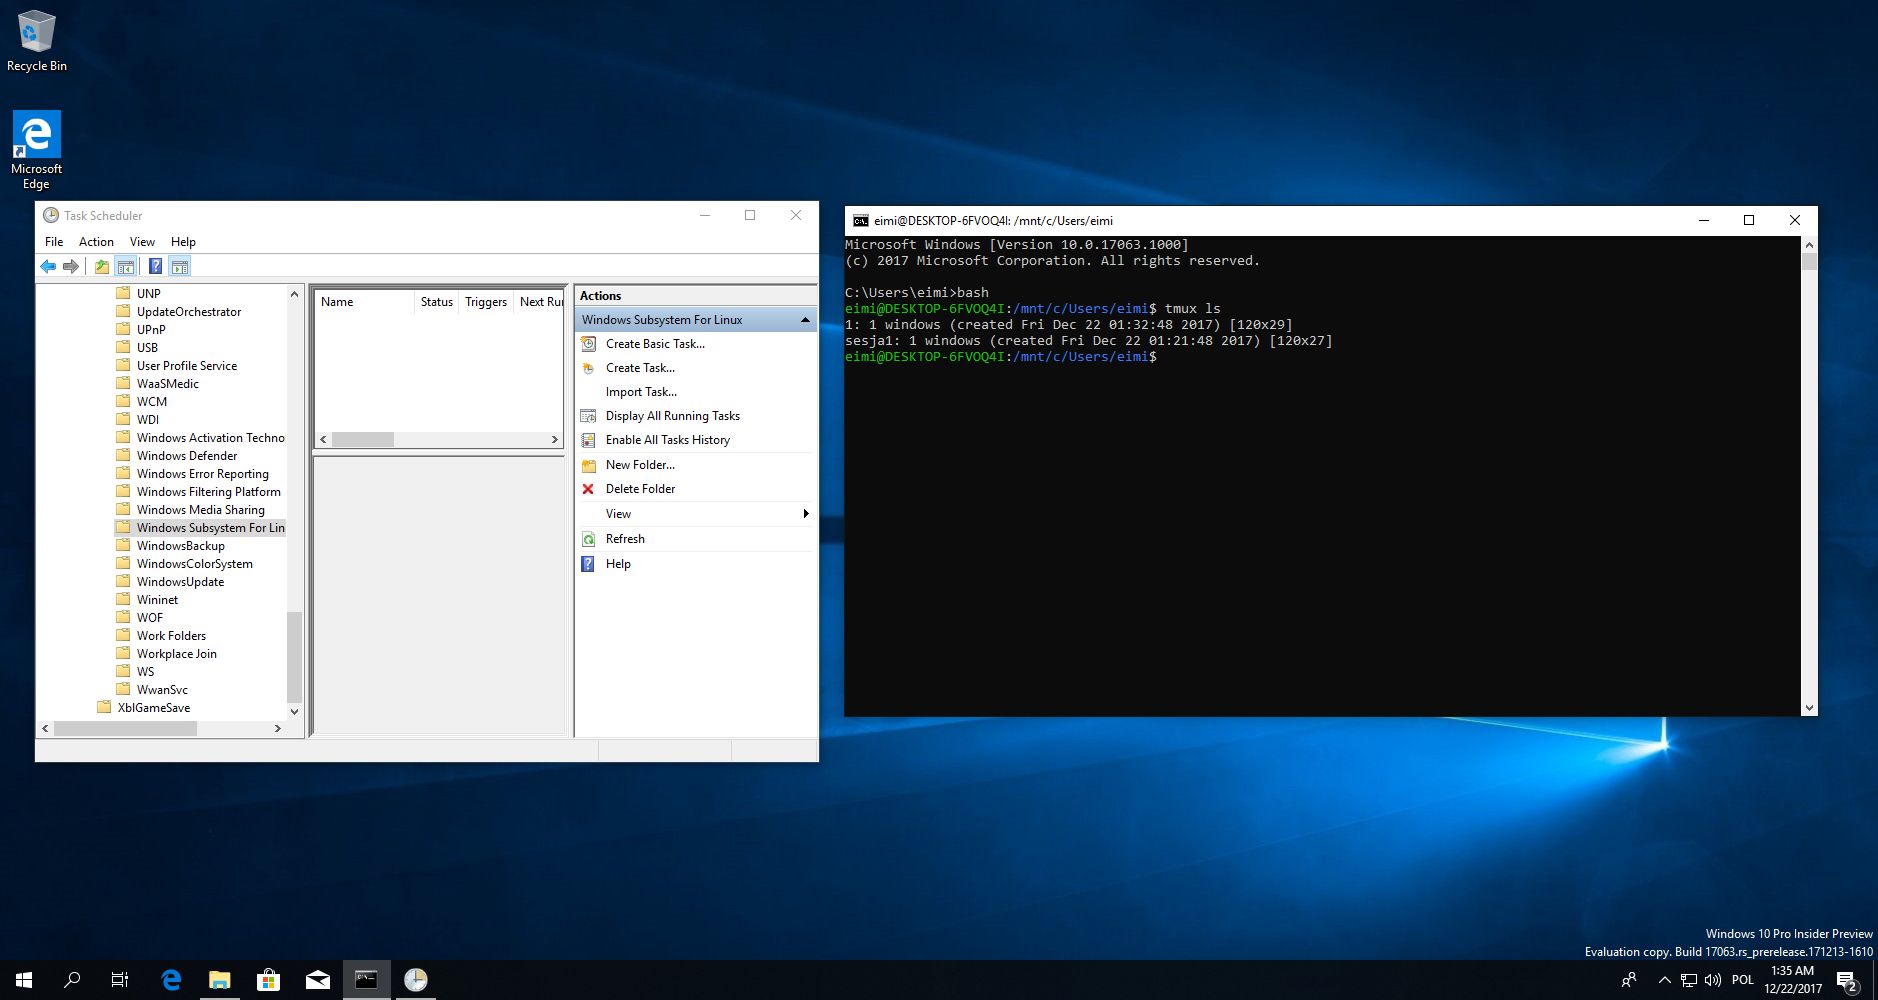Click the red Delete Folder X icon
The width and height of the screenshot is (1878, 1000).
click(x=588, y=489)
